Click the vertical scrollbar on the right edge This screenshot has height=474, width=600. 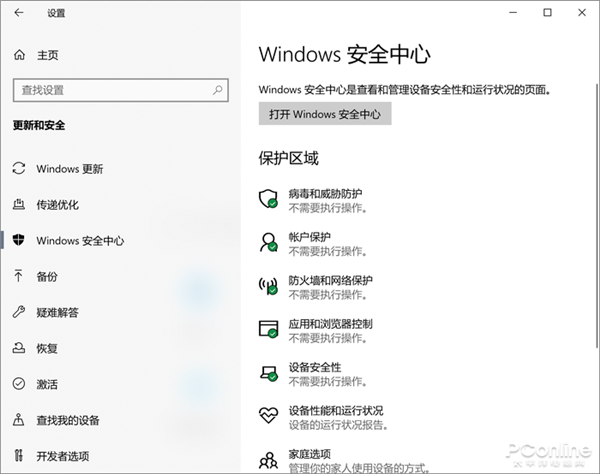click(597, 215)
